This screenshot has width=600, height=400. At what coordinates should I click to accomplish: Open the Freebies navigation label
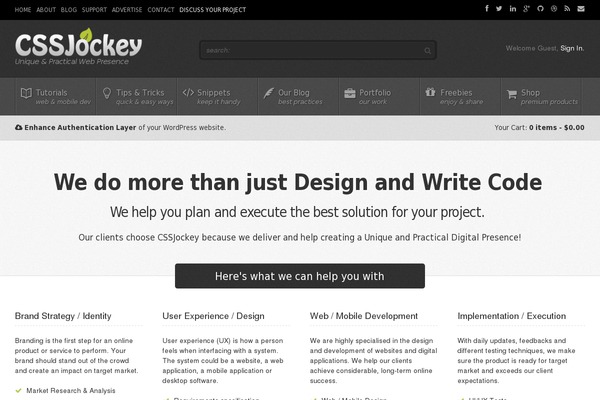(x=456, y=93)
